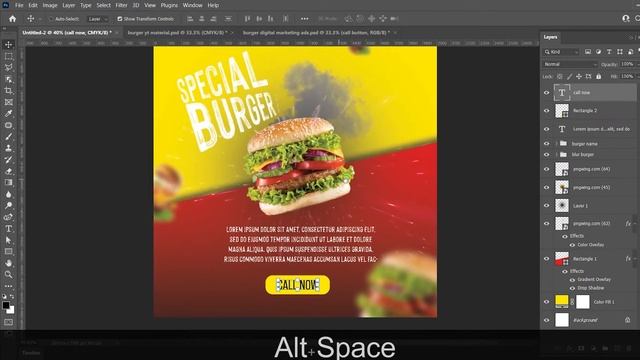Hide the Color Fill 1 layer
This screenshot has width=640, height=360.
547,302
